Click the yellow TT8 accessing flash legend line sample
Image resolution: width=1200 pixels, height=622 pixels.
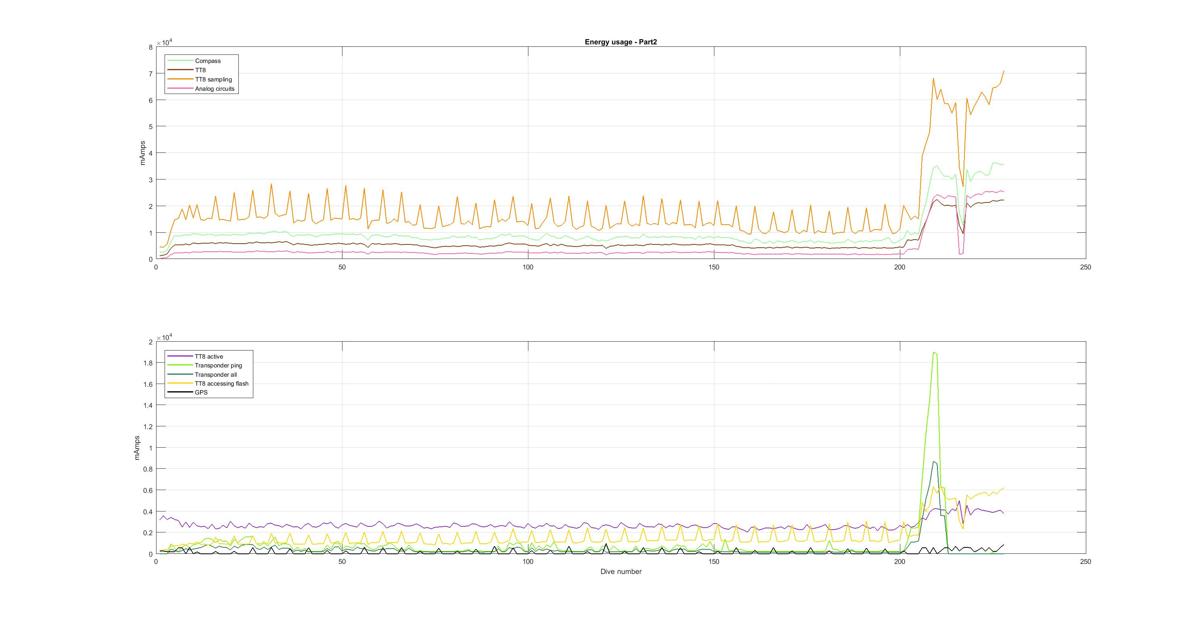(x=180, y=383)
